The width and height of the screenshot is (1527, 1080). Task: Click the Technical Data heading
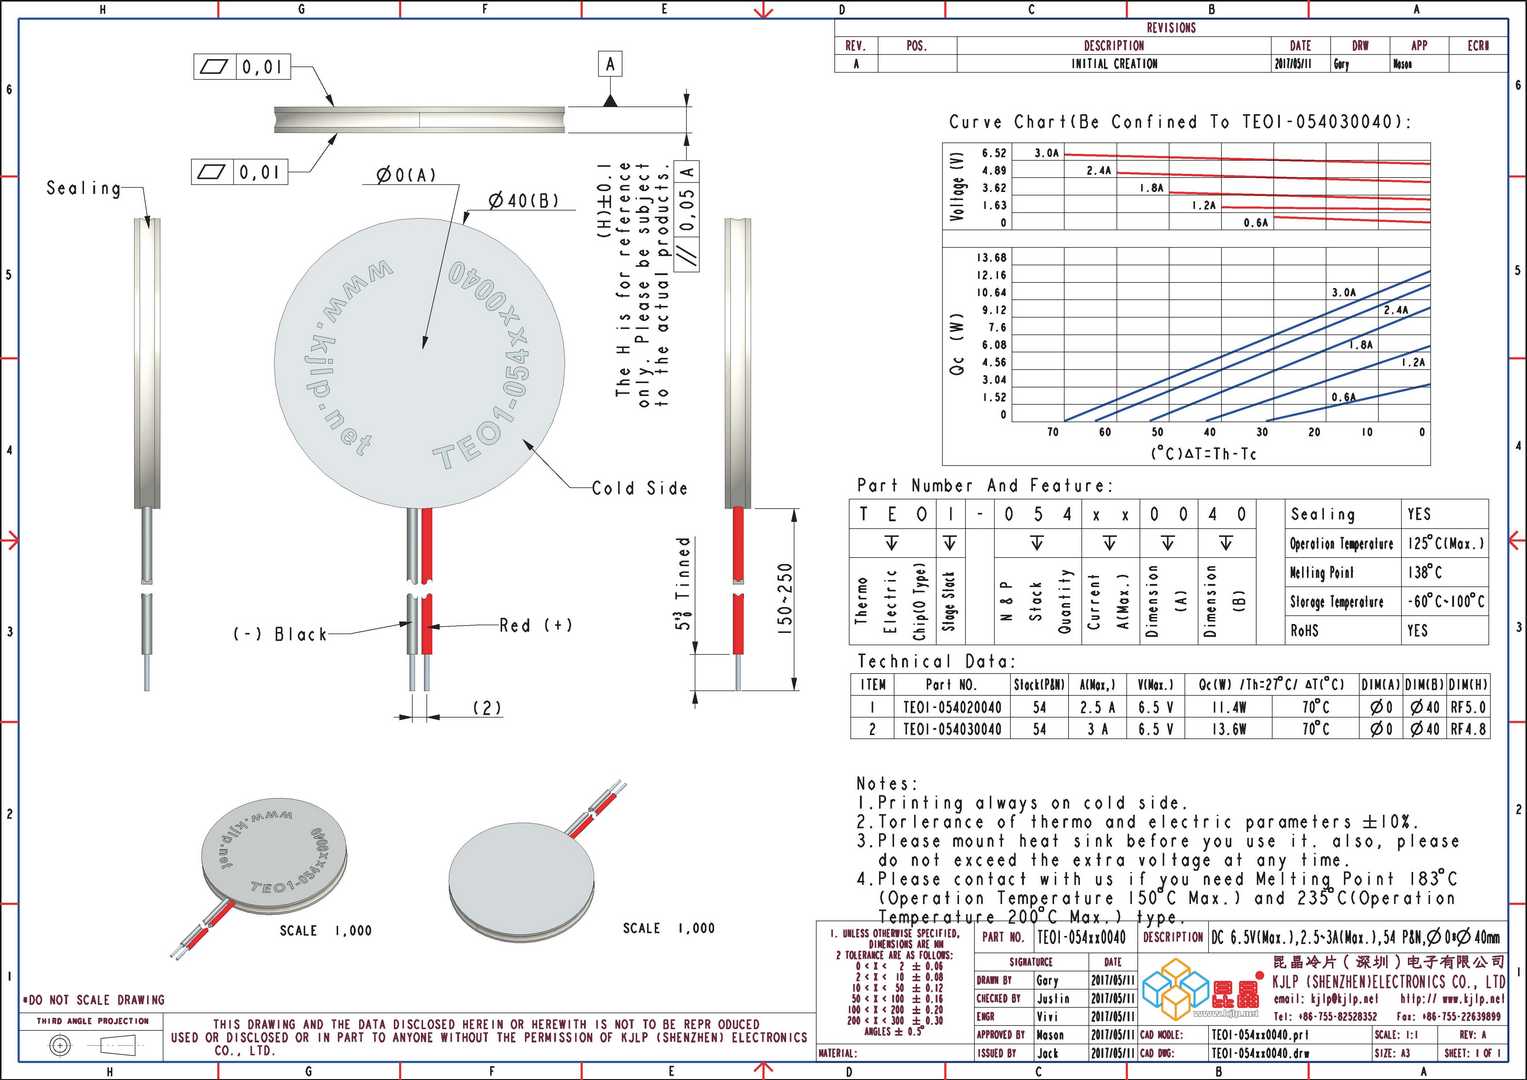[936, 662]
